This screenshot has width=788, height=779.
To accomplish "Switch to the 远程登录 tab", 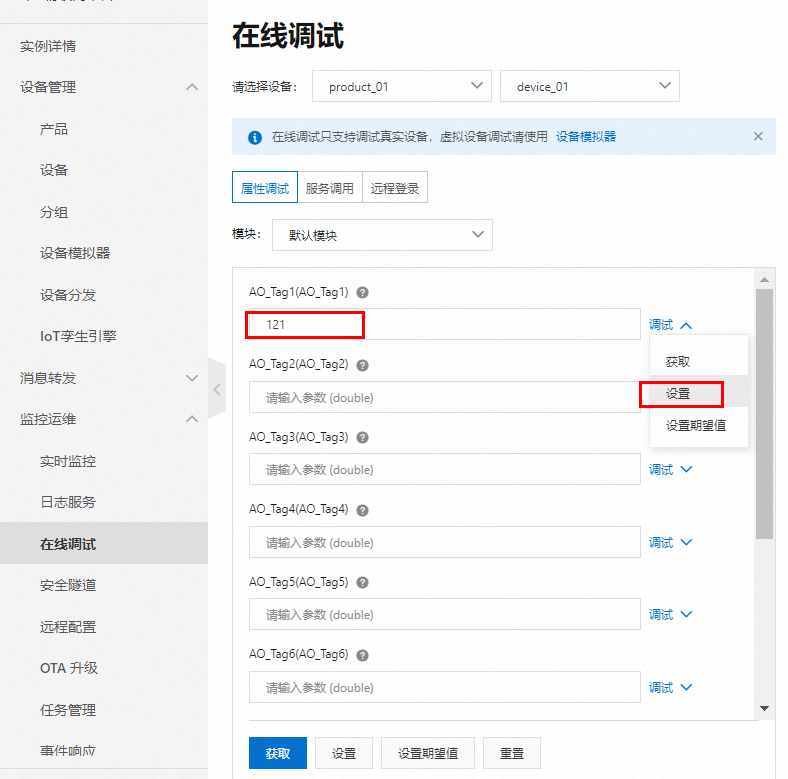I will [395, 188].
